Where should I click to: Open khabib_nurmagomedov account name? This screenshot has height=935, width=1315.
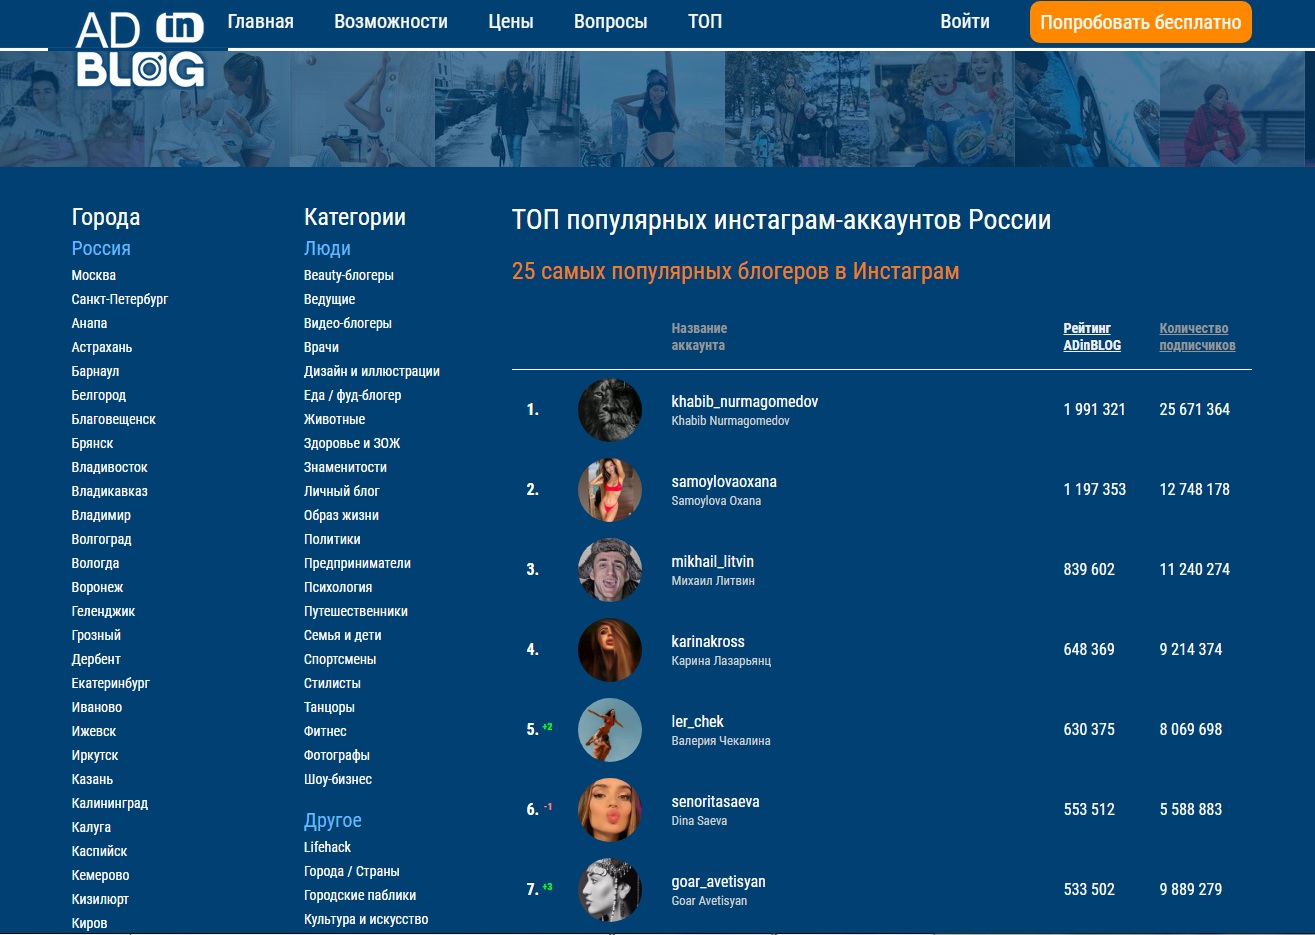[x=745, y=401]
